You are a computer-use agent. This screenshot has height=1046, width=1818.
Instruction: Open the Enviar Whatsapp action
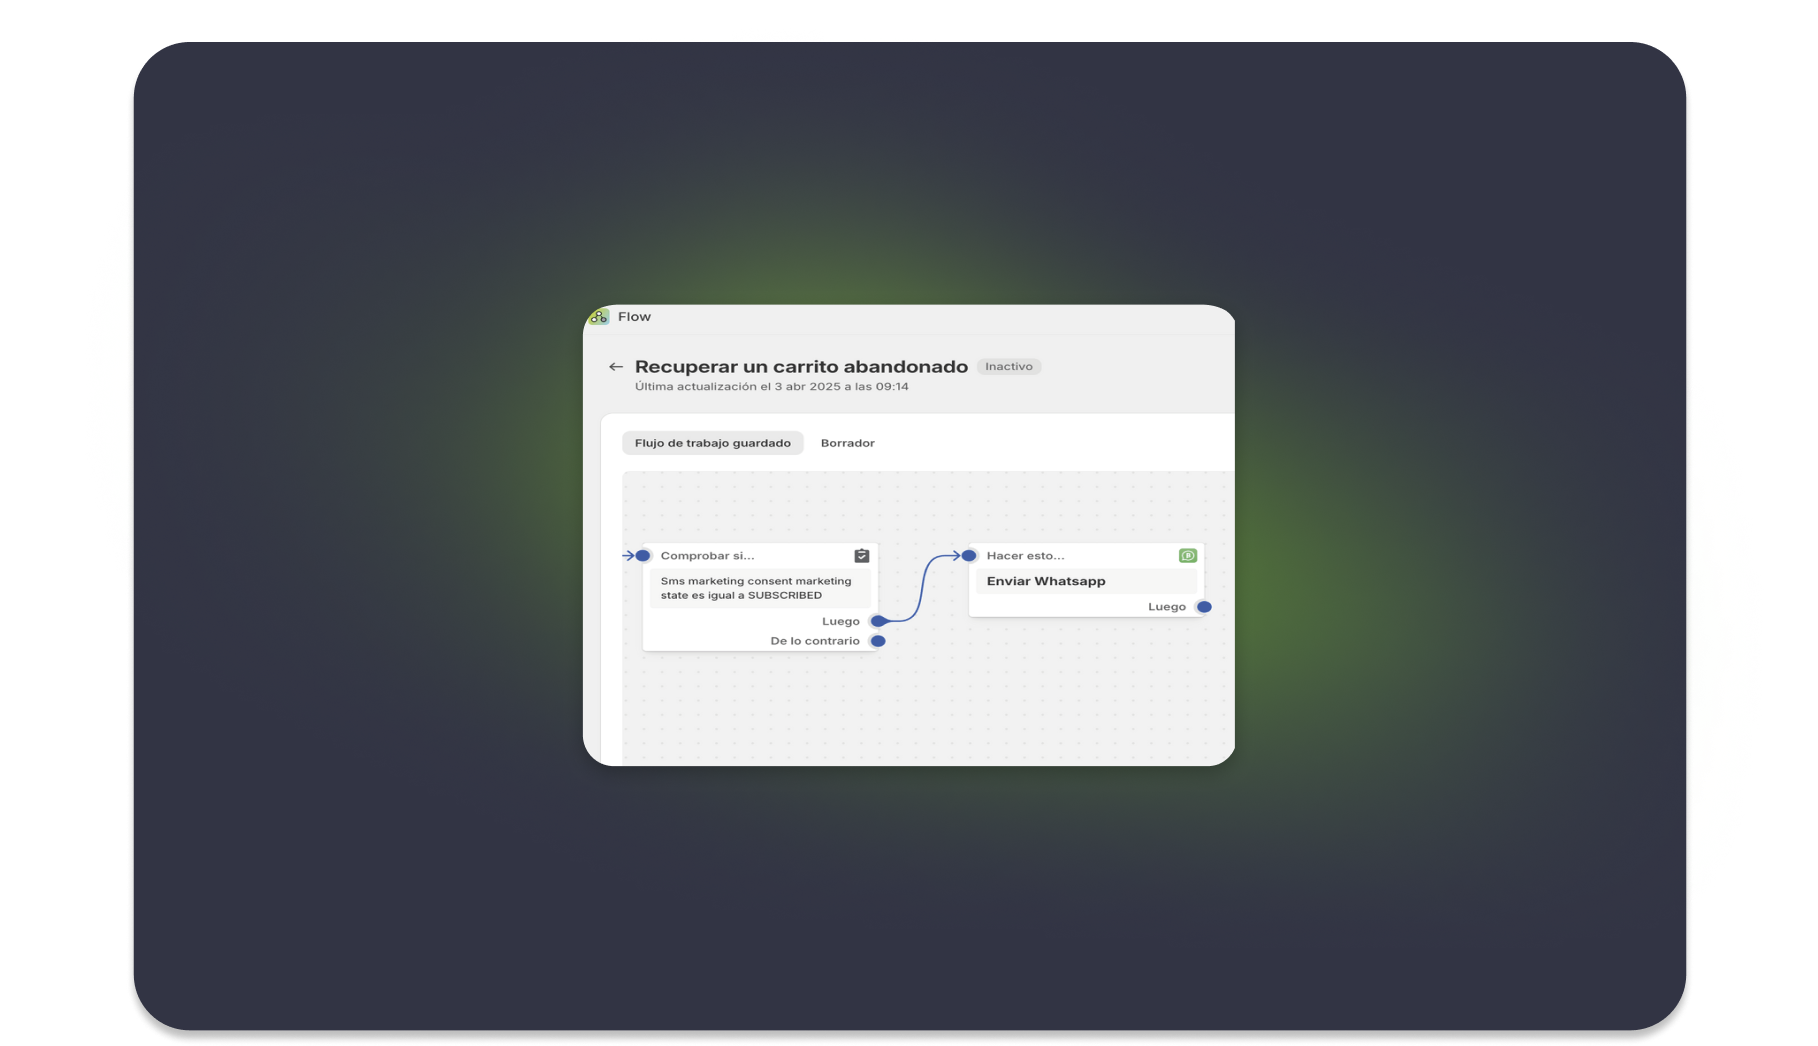[x=1046, y=581]
